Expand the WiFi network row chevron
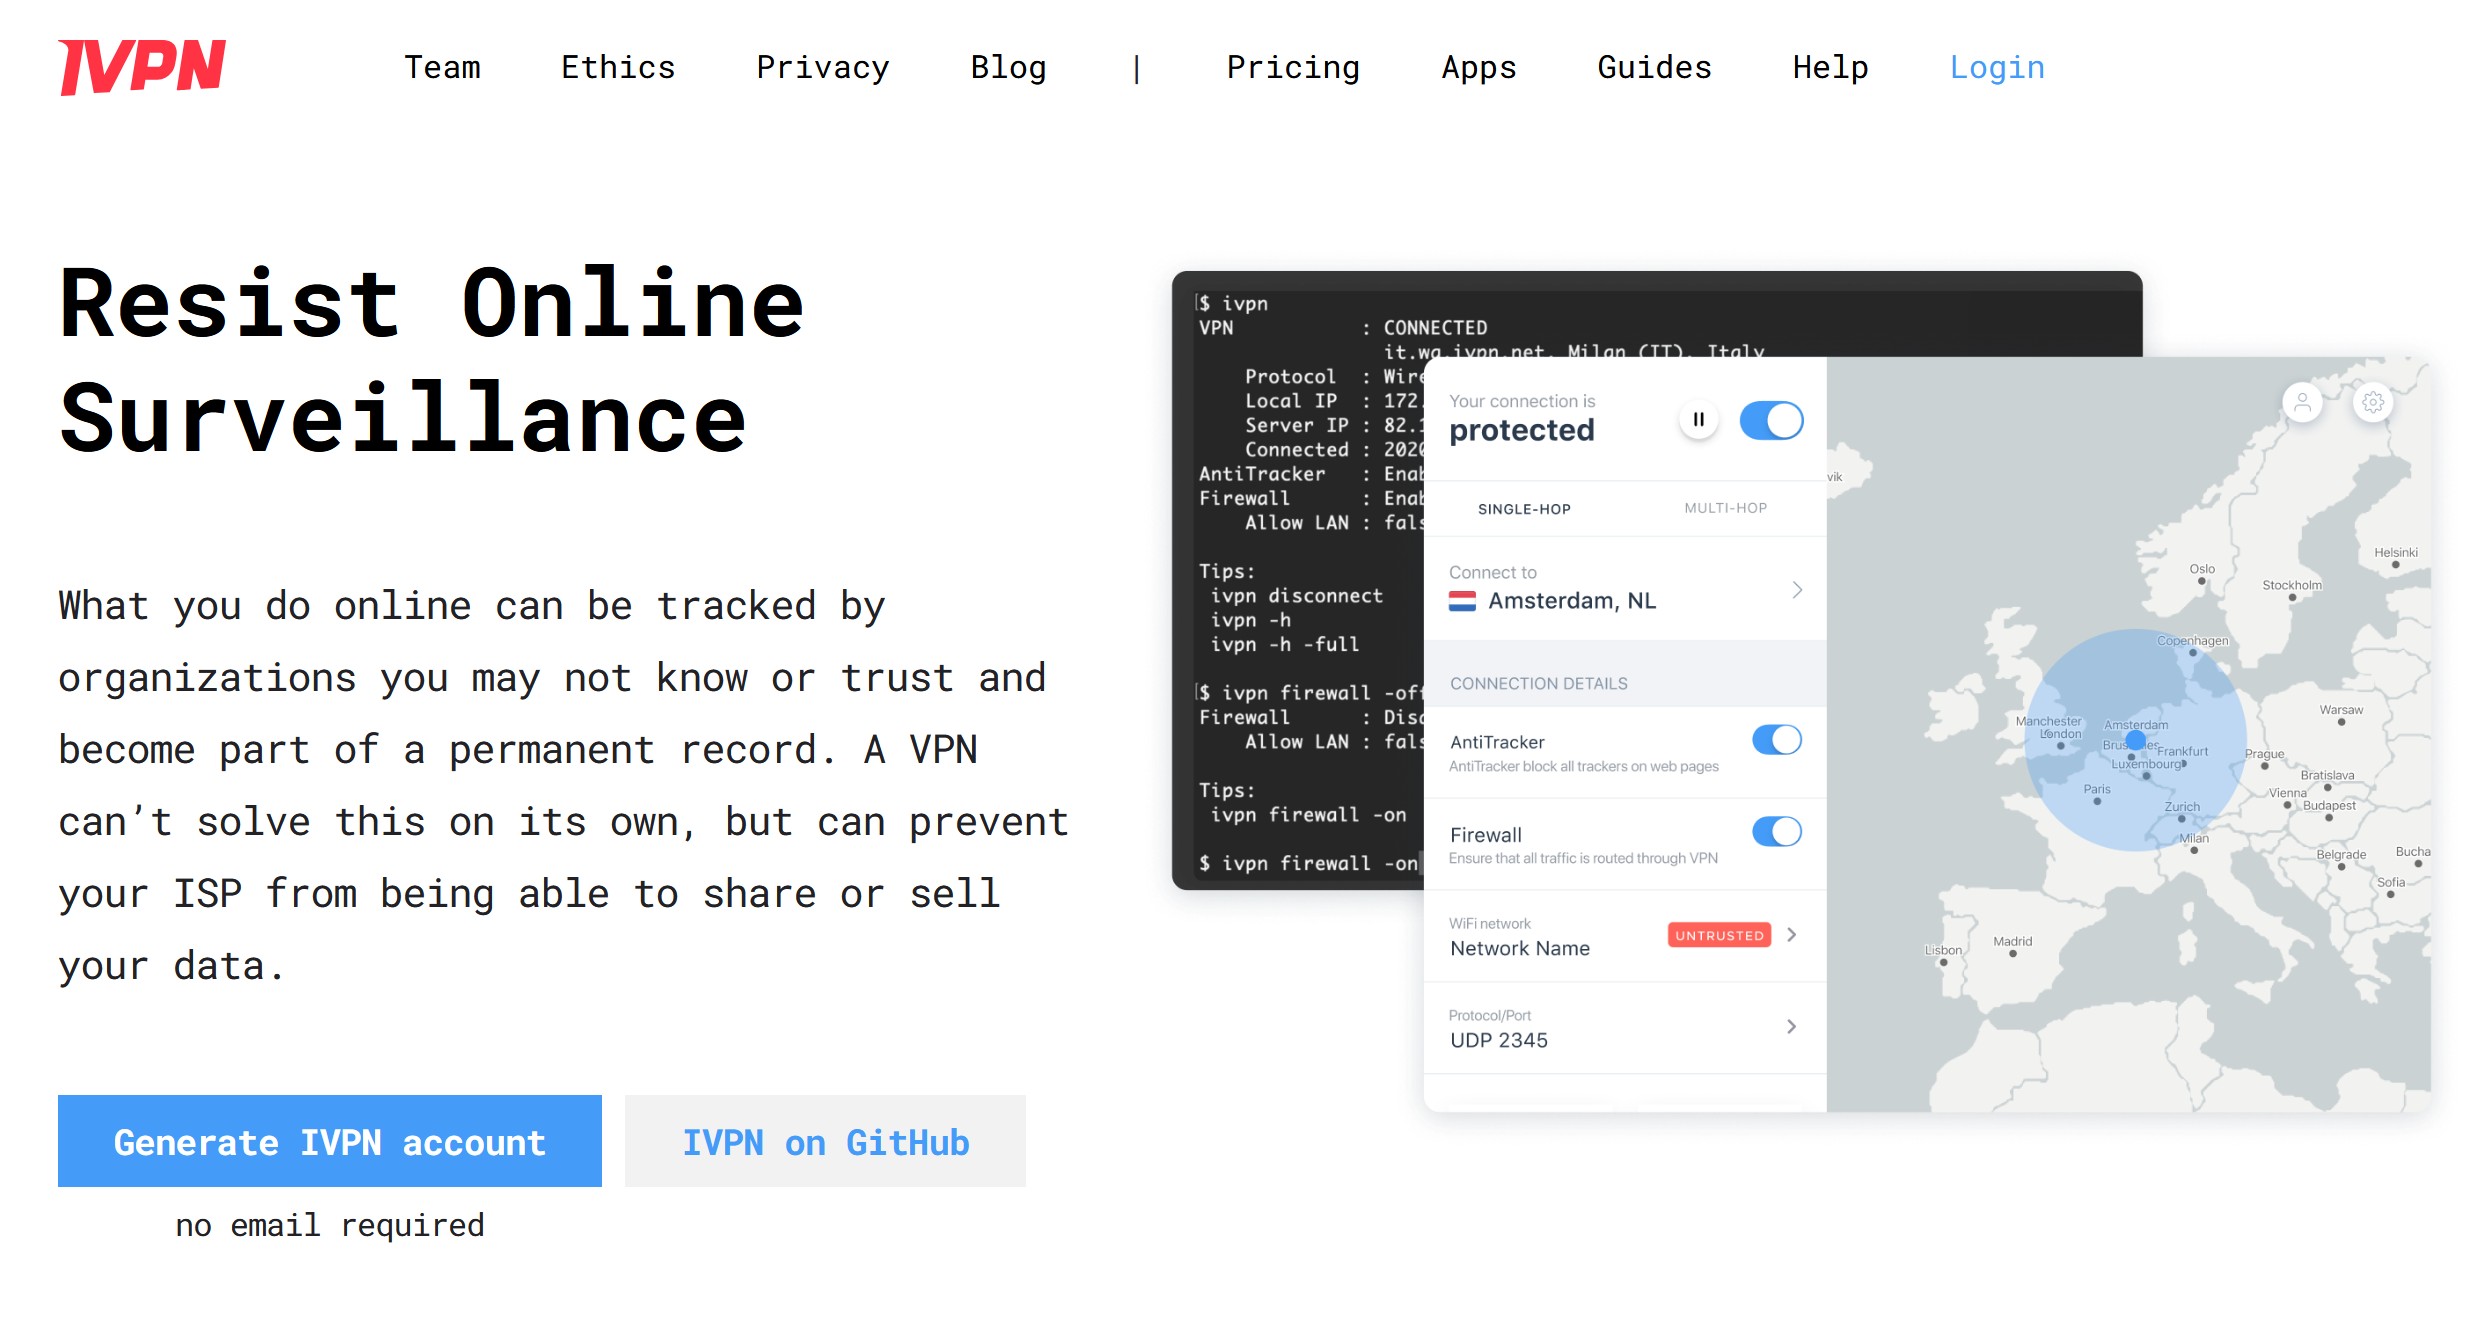This screenshot has width=2490, height=1322. (x=1792, y=934)
